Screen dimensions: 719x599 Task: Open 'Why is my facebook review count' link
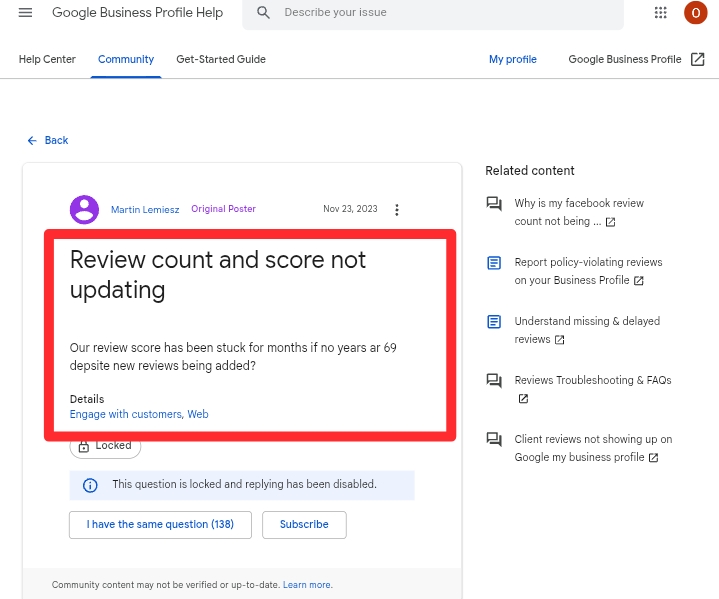pos(579,212)
